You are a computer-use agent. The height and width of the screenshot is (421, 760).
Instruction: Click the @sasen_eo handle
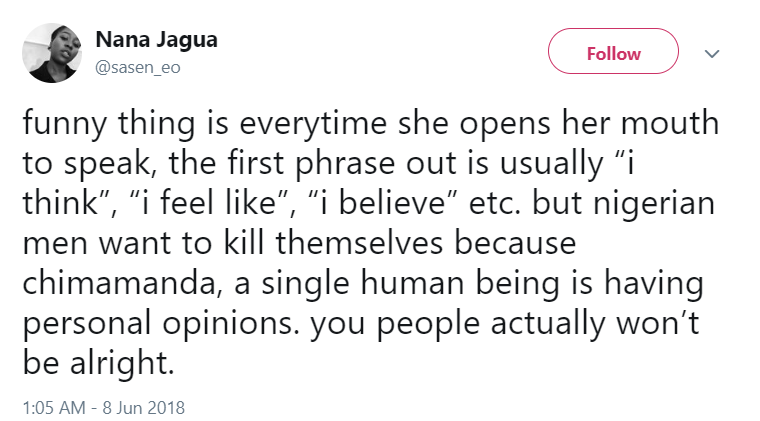click(138, 67)
